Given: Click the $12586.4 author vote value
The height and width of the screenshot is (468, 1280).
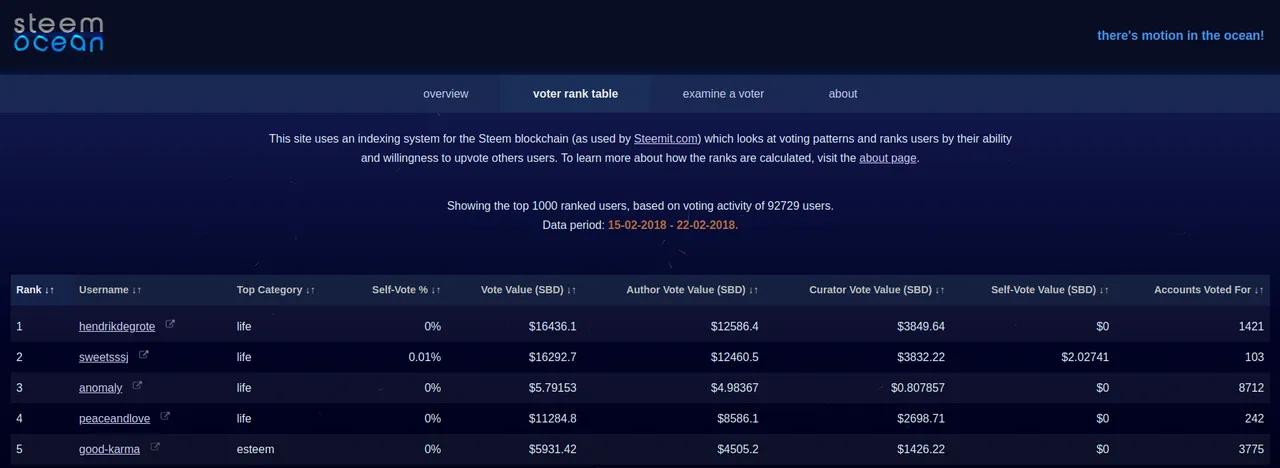Looking at the screenshot, I should pos(734,326).
